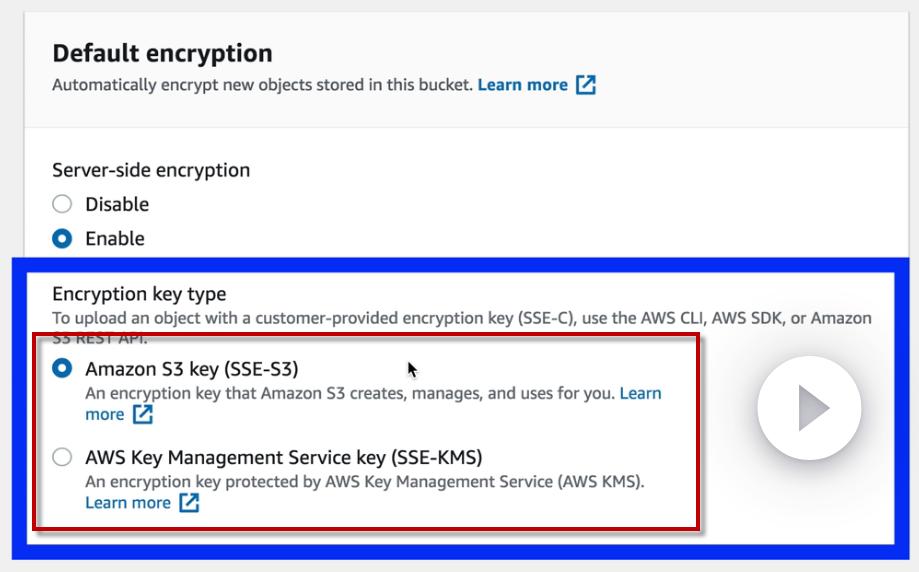The height and width of the screenshot is (572, 919).
Task: Click the "Enable" option label text
Action: tap(115, 238)
